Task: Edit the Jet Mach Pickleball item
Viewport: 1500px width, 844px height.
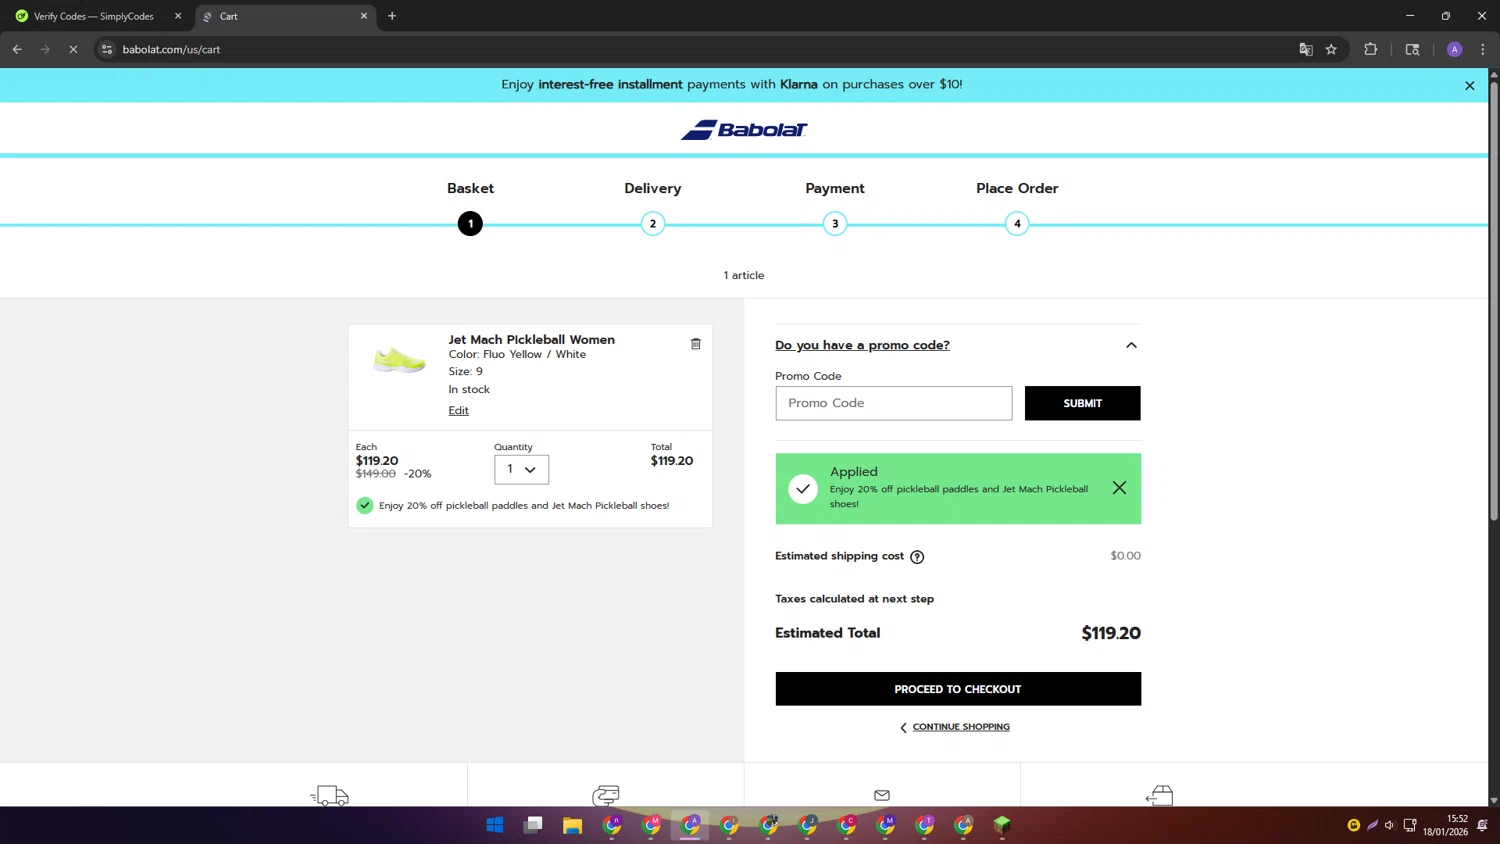Action: (x=458, y=411)
